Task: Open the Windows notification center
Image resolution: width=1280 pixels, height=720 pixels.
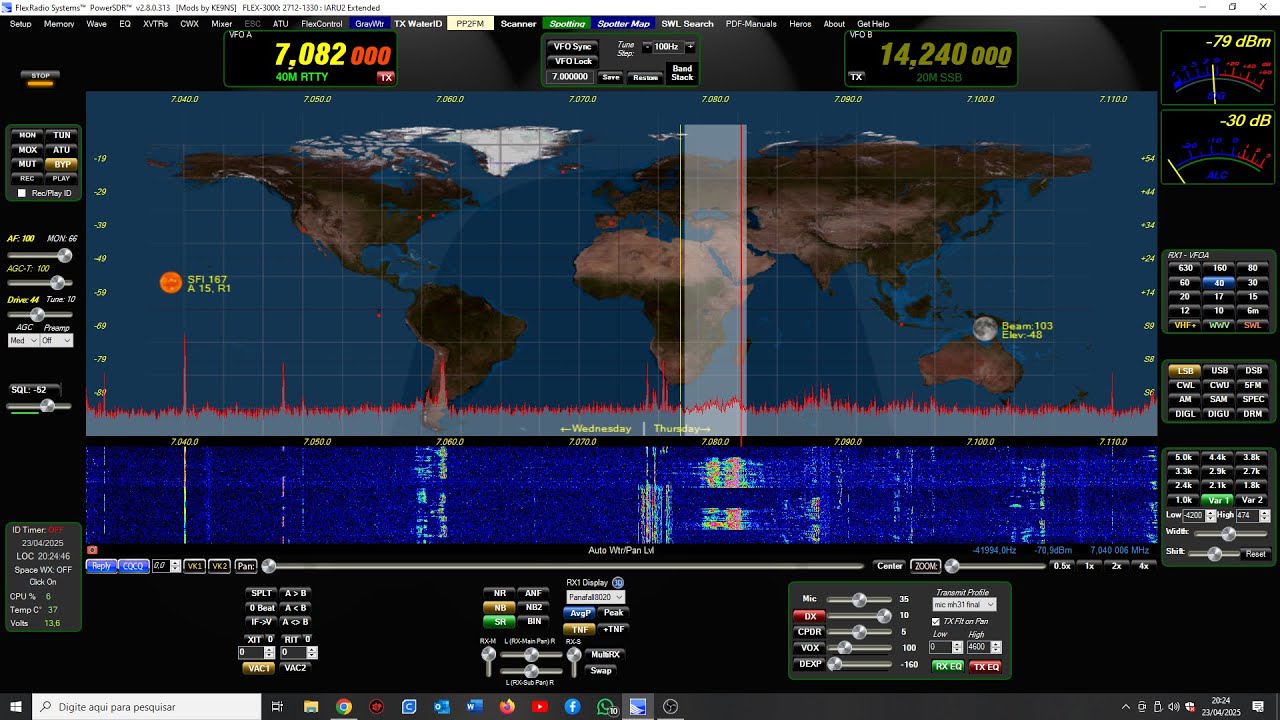Action: (1258, 707)
